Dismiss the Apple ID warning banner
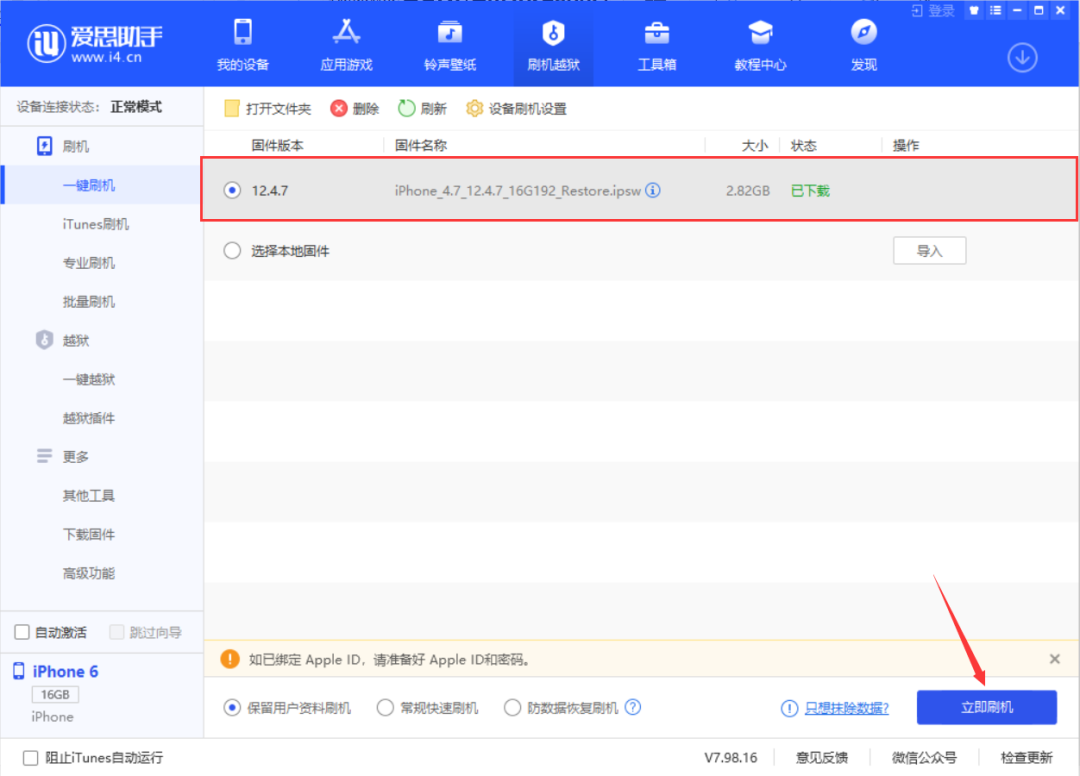Viewport: 1080px width, 776px height. tap(1055, 659)
